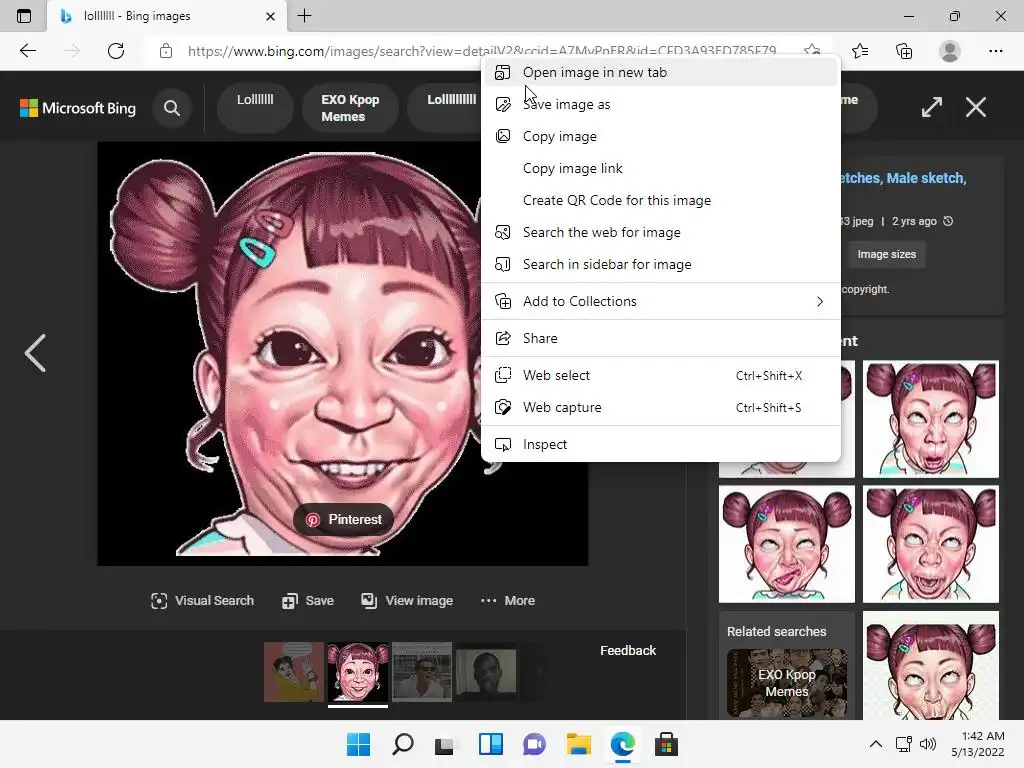
Task: Select the first filmstrip thumbnail
Action: pyautogui.click(x=294, y=672)
